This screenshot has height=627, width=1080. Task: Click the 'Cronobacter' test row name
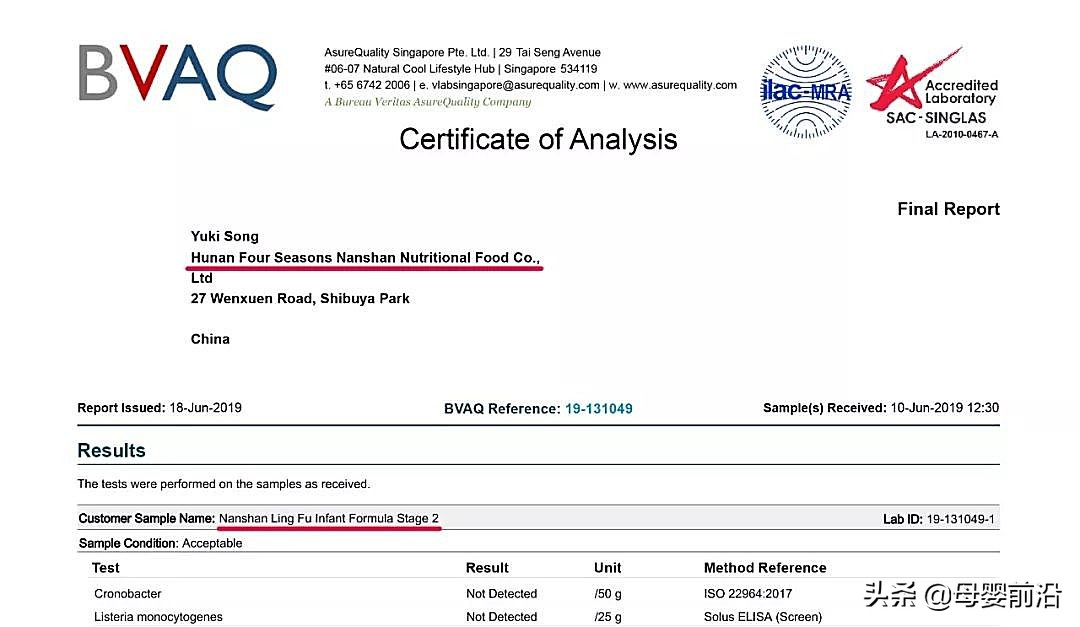tap(127, 593)
